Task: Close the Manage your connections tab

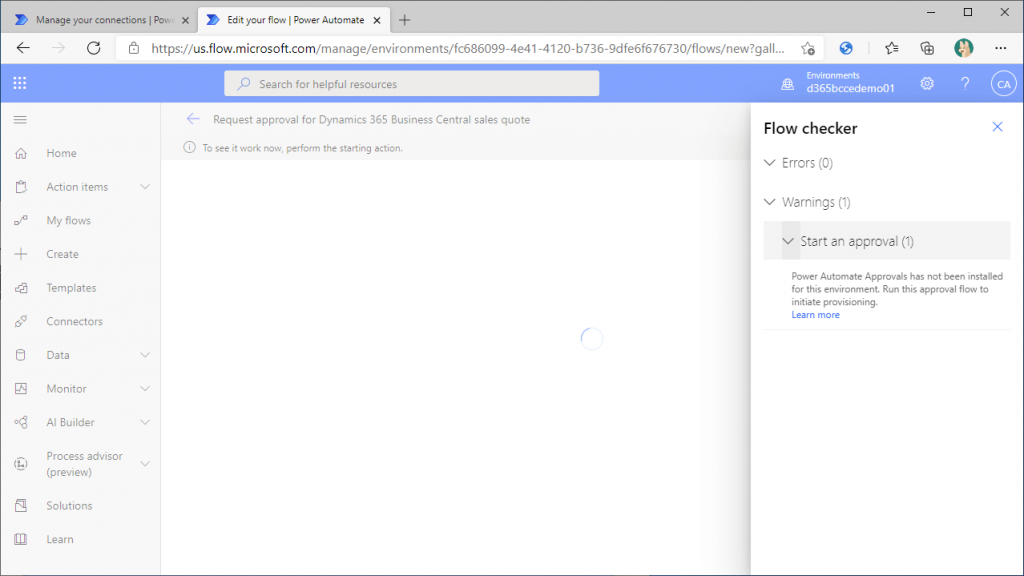Action: tap(185, 20)
